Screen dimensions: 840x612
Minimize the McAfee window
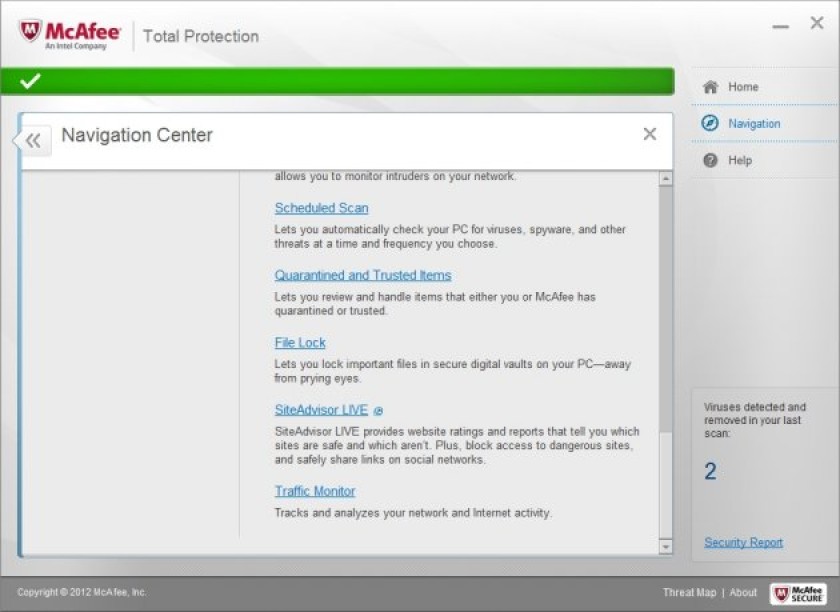pyautogui.click(x=781, y=26)
